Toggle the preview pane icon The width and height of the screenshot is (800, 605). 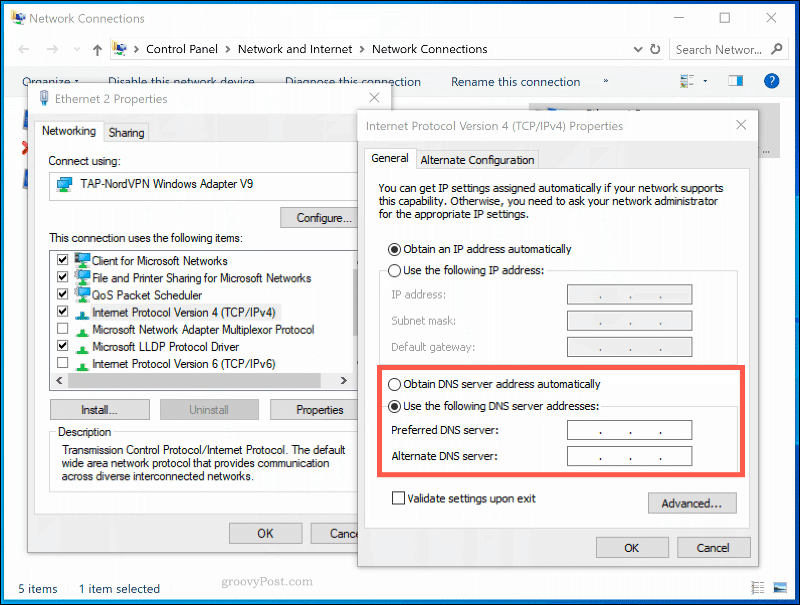click(x=735, y=81)
